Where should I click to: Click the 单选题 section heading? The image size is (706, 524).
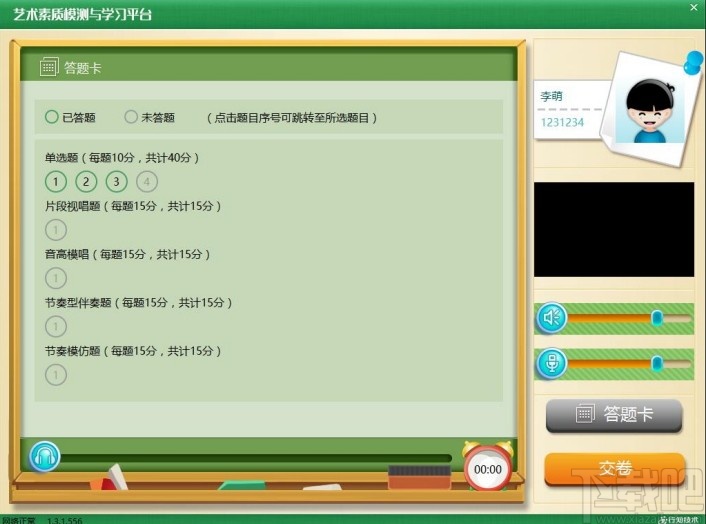pos(122,158)
